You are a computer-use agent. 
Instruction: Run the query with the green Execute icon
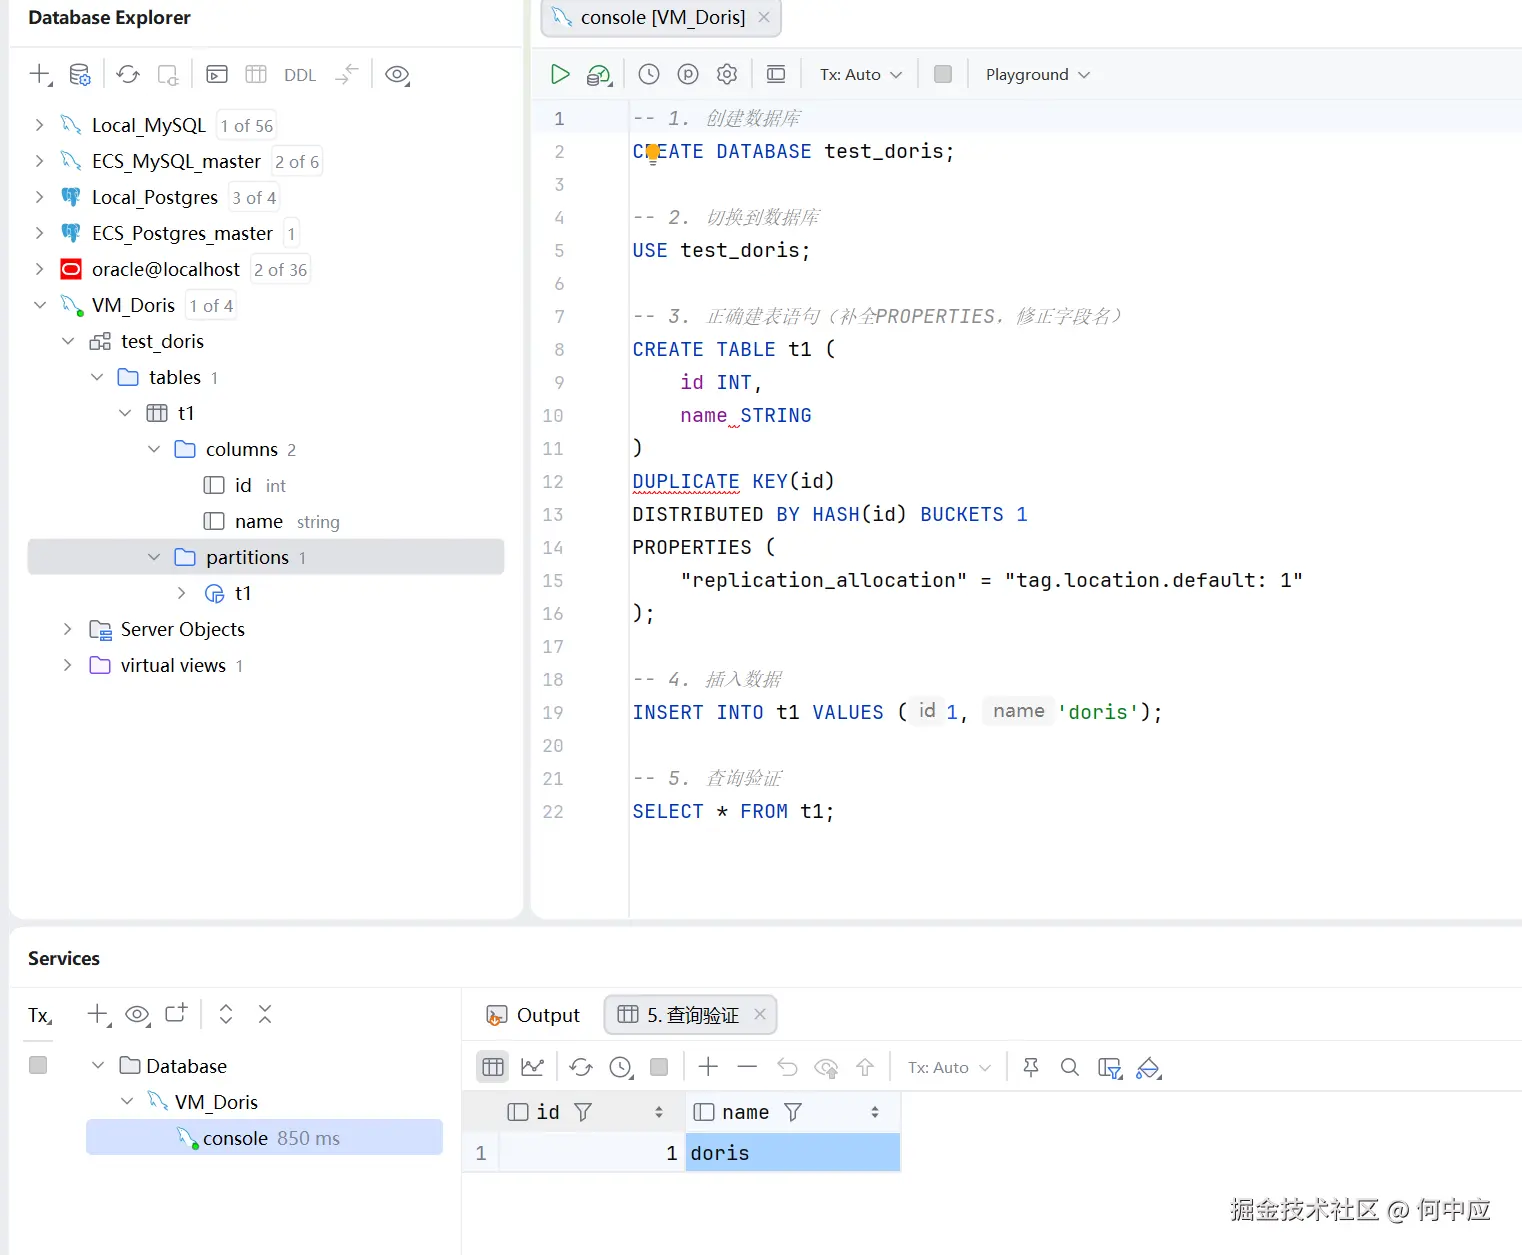(560, 74)
